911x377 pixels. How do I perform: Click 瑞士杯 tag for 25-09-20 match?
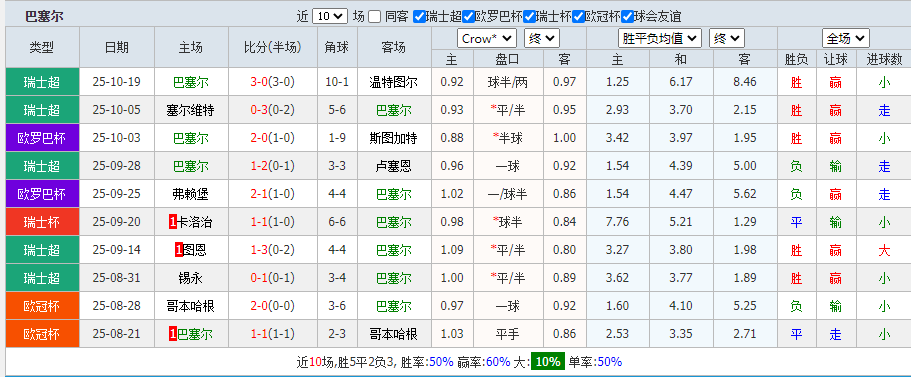point(42,222)
